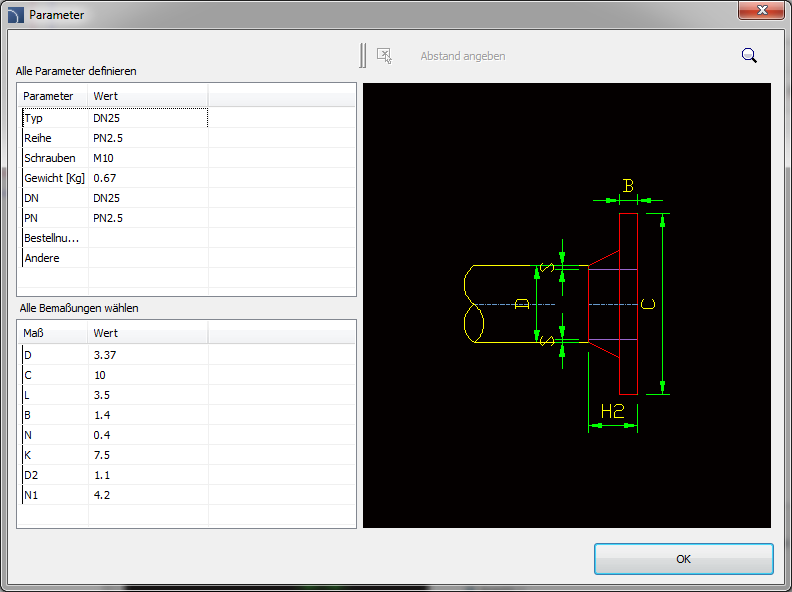Click the 'Maß' column header
Screen dimensions: 792x592
tap(52, 333)
